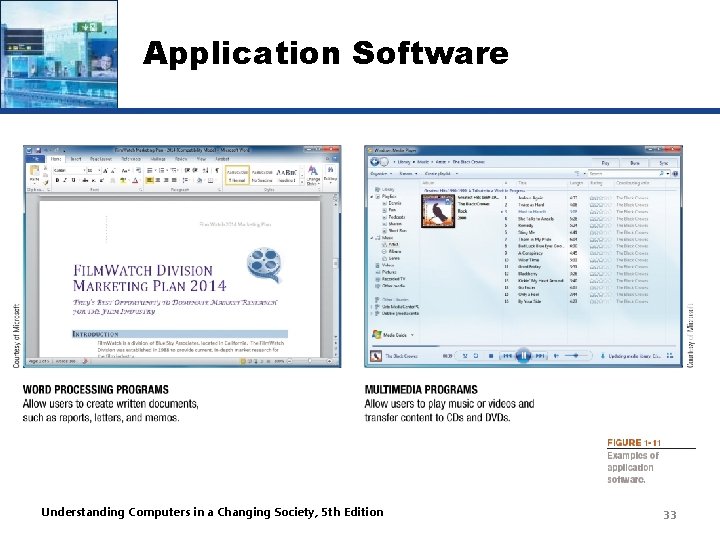Select Podcasts in Media Player playlists
Viewport: 720px width, 540px height.
396,217
